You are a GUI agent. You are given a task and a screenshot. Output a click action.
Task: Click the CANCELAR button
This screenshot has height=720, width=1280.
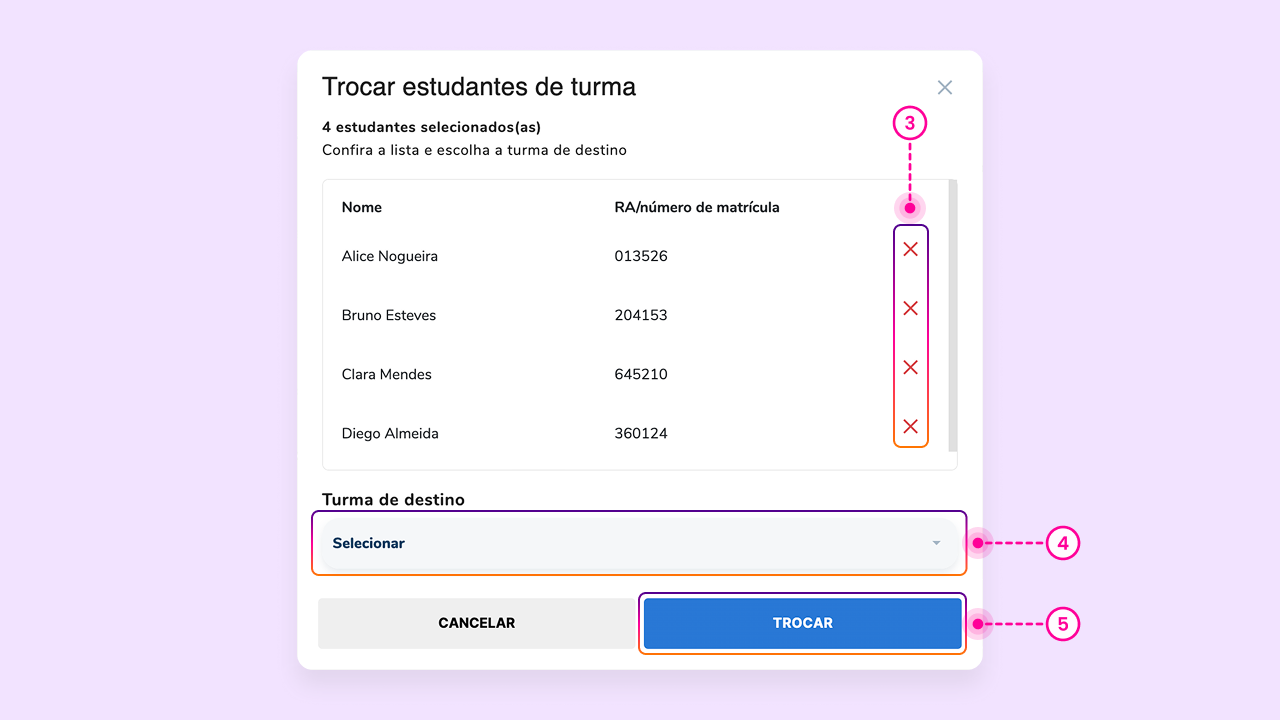pyautogui.click(x=477, y=623)
